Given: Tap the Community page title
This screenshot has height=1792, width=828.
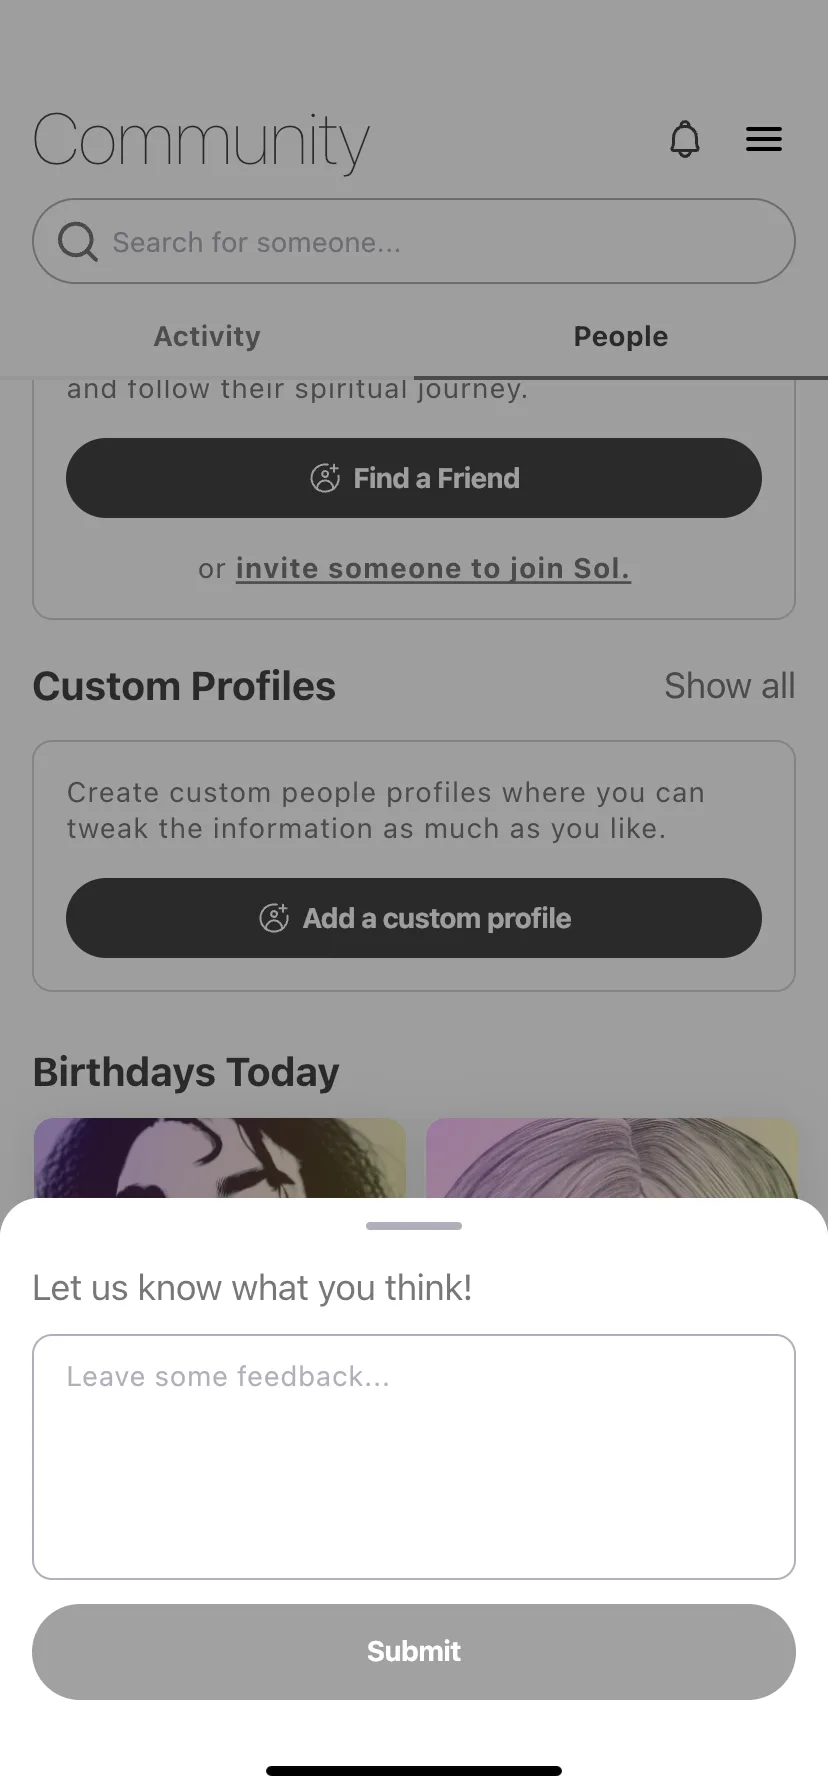Looking at the screenshot, I should 201,141.
